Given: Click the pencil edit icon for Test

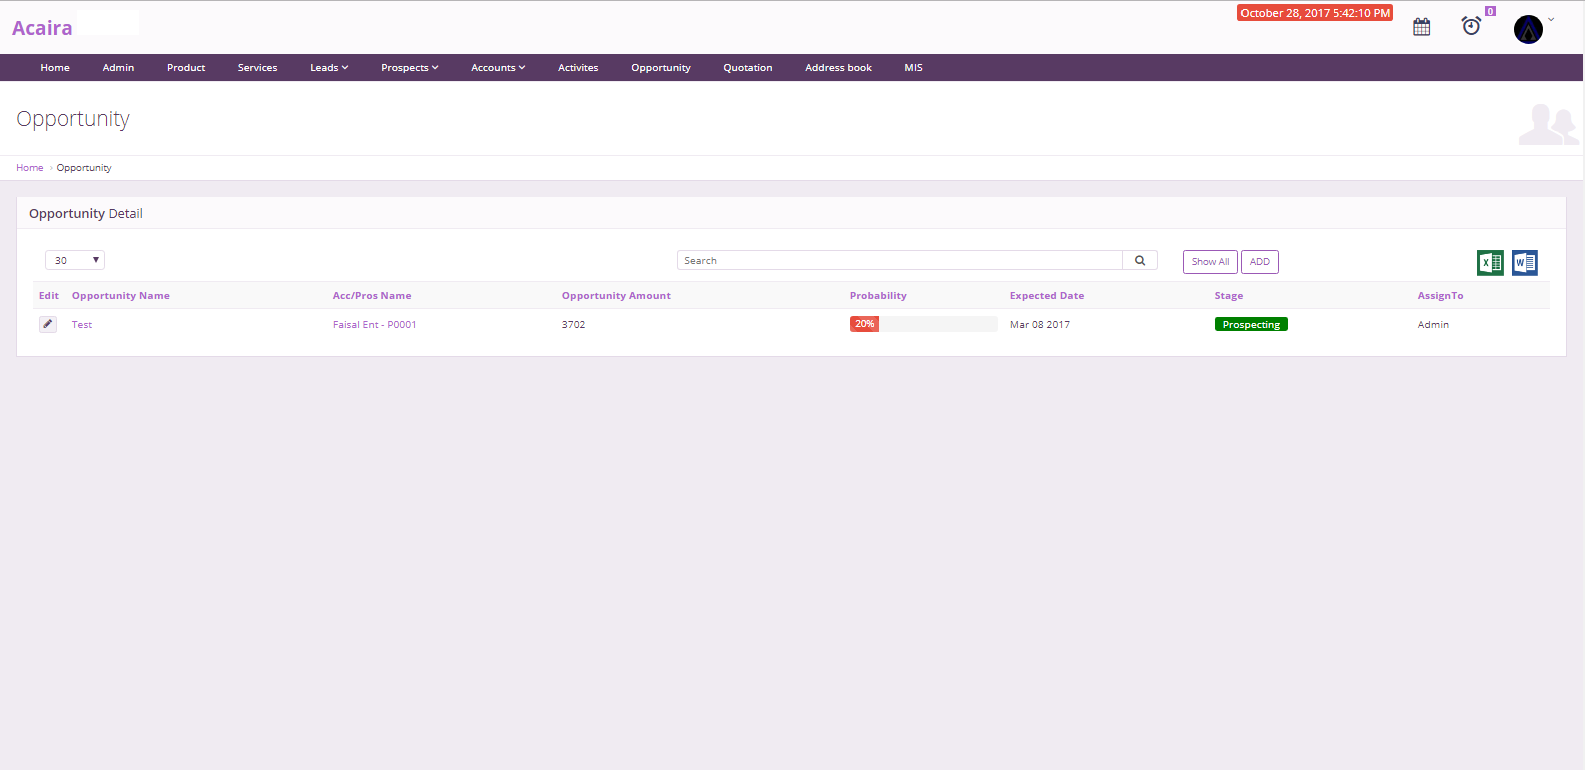Looking at the screenshot, I should 48,324.
